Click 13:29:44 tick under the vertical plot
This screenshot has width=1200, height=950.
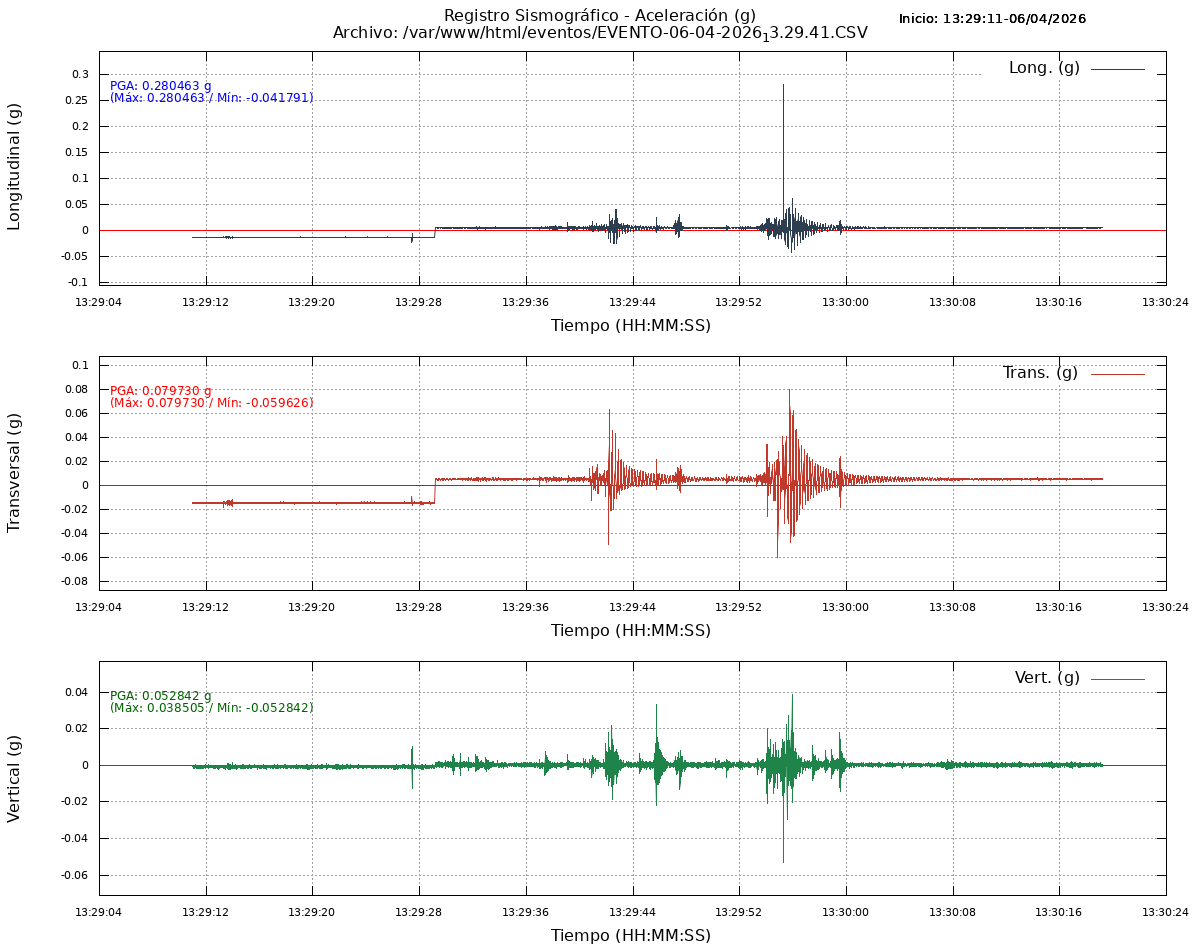632,912
